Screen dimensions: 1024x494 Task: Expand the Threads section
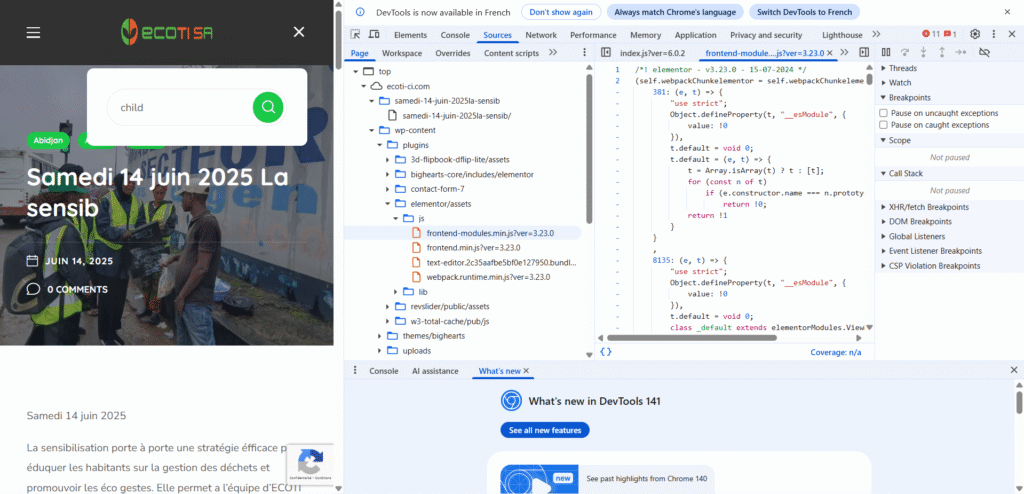pos(901,68)
